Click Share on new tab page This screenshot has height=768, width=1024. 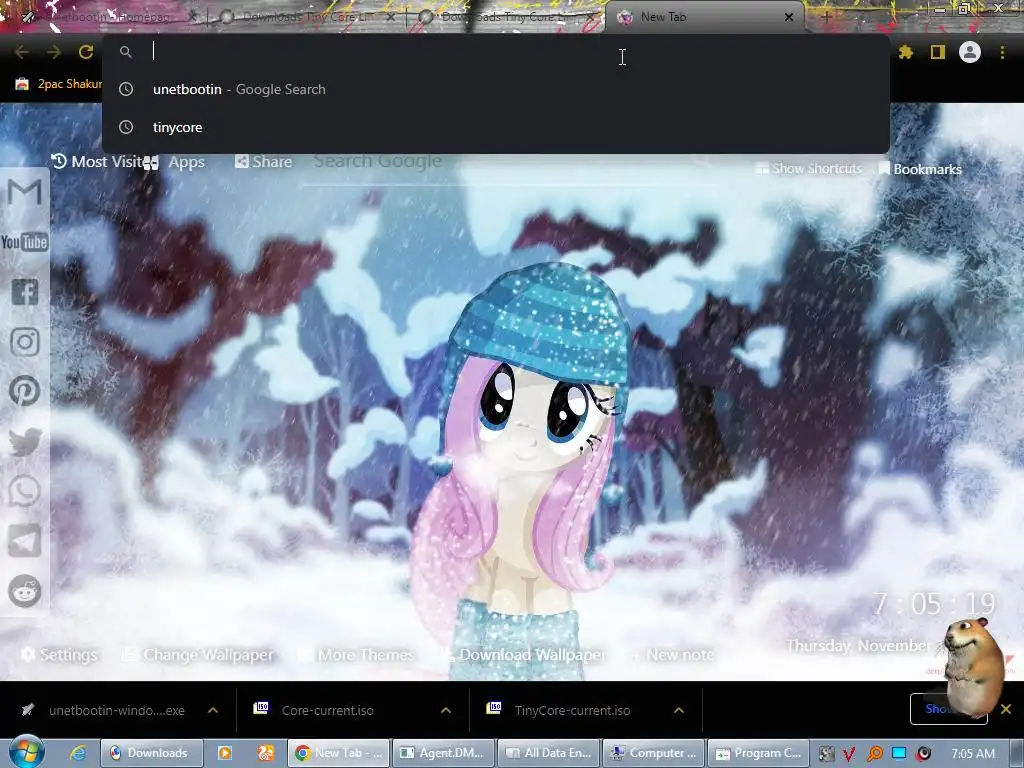(263, 161)
